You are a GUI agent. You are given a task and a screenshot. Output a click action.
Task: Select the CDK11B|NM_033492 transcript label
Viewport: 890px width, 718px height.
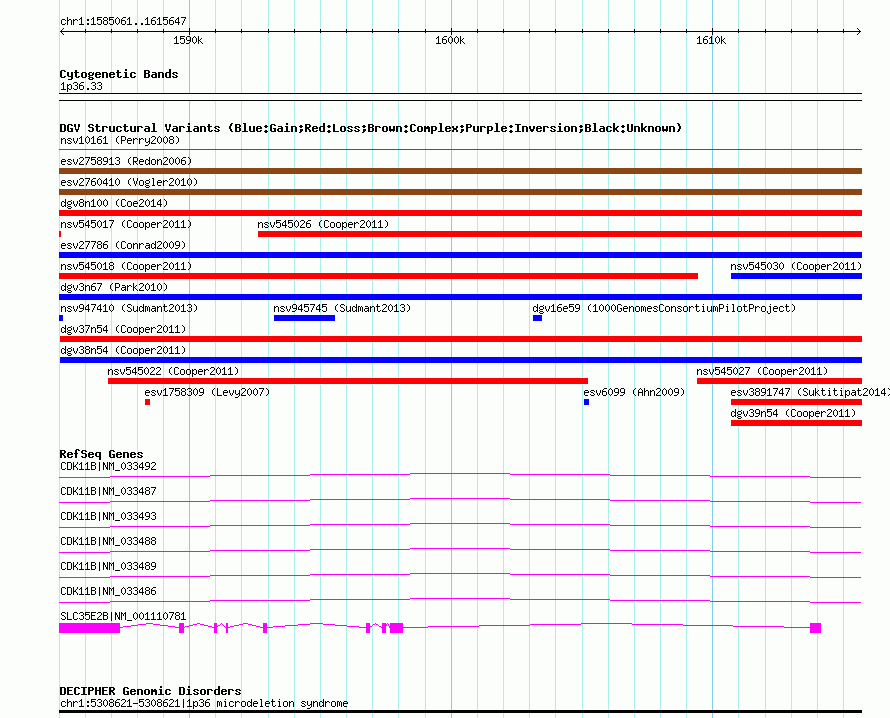108,466
